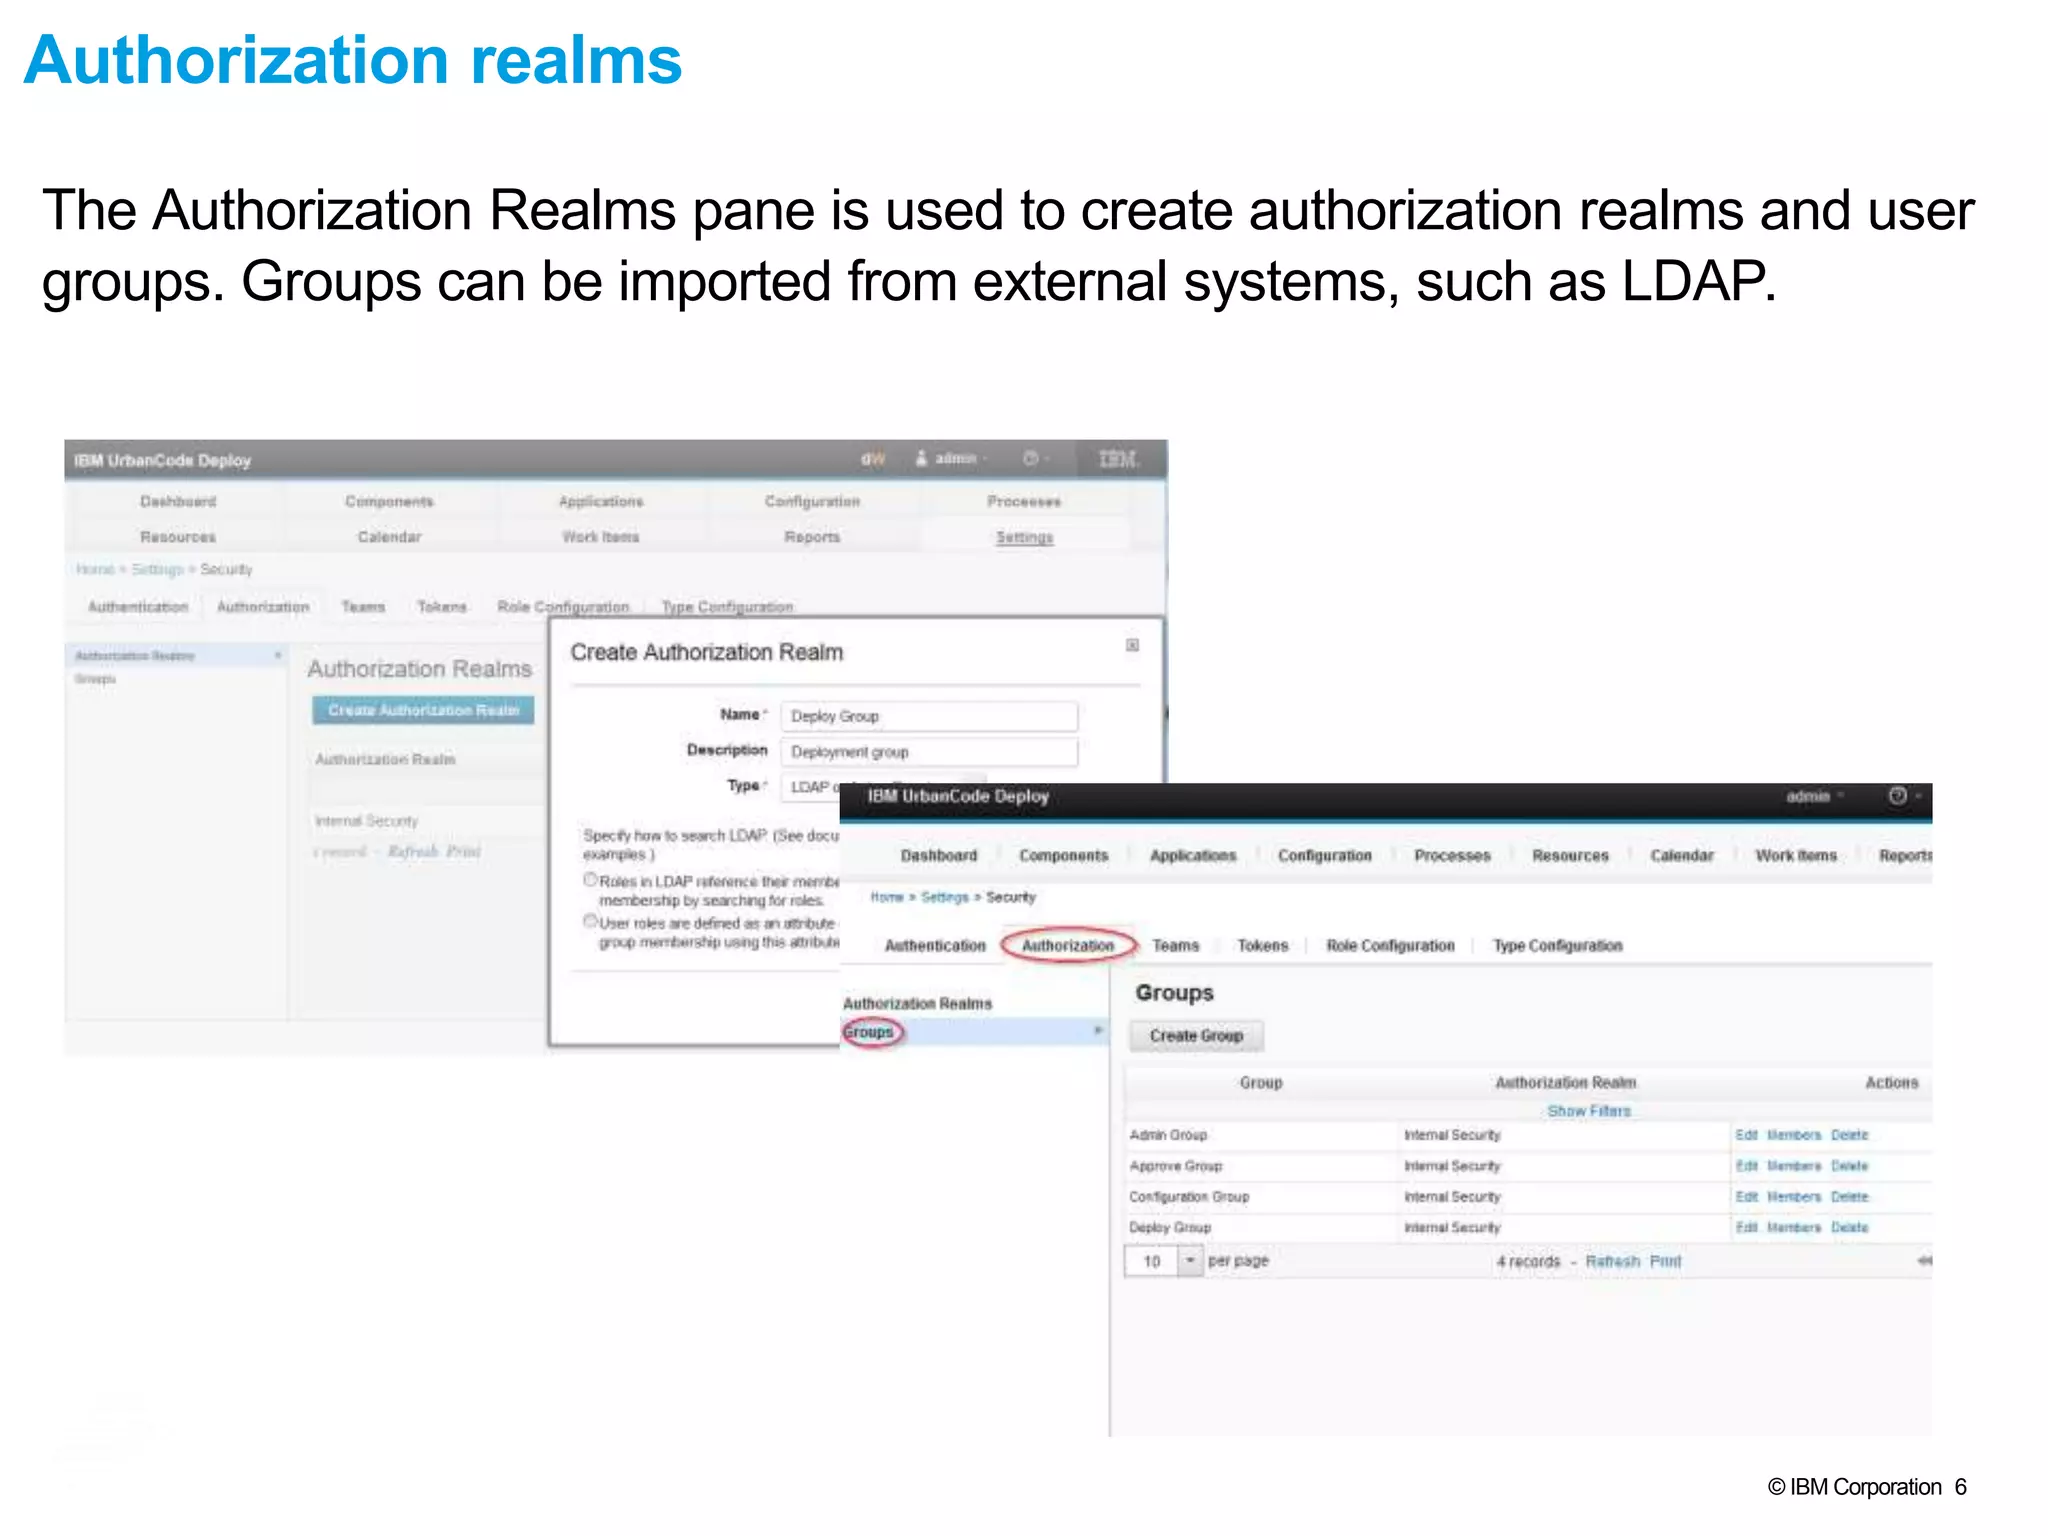Click the IBM logo in the back window
The height and width of the screenshot is (1536, 2048).
pyautogui.click(x=1118, y=459)
